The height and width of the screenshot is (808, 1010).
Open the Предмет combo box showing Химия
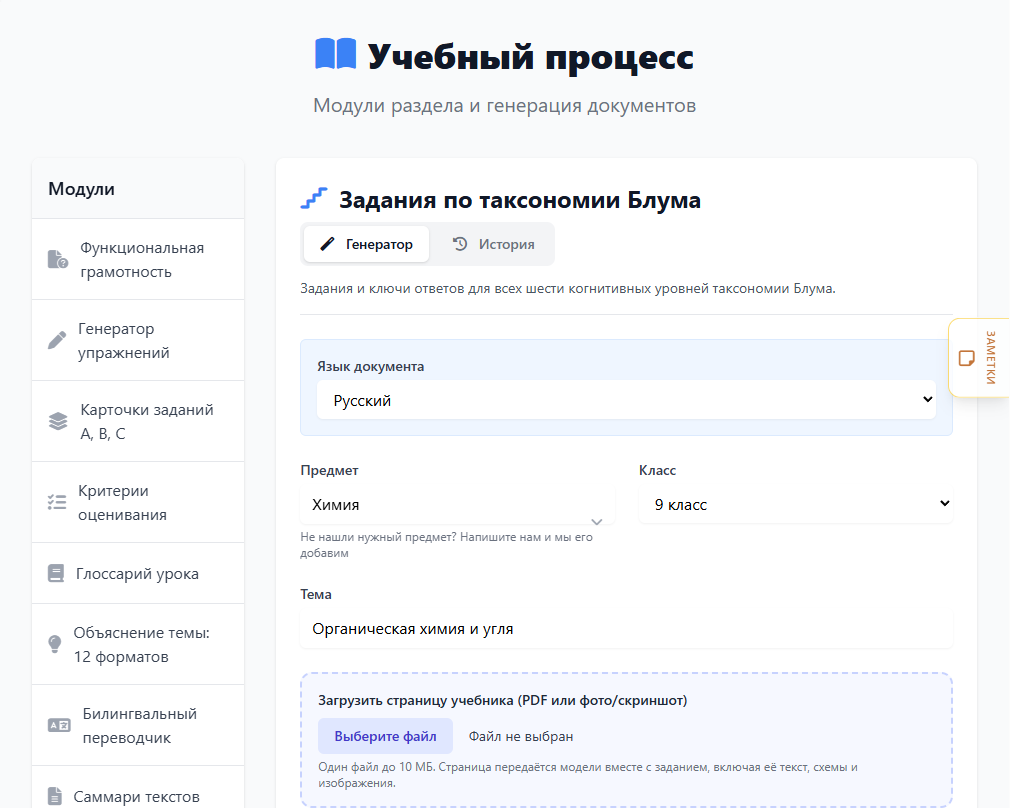click(457, 505)
